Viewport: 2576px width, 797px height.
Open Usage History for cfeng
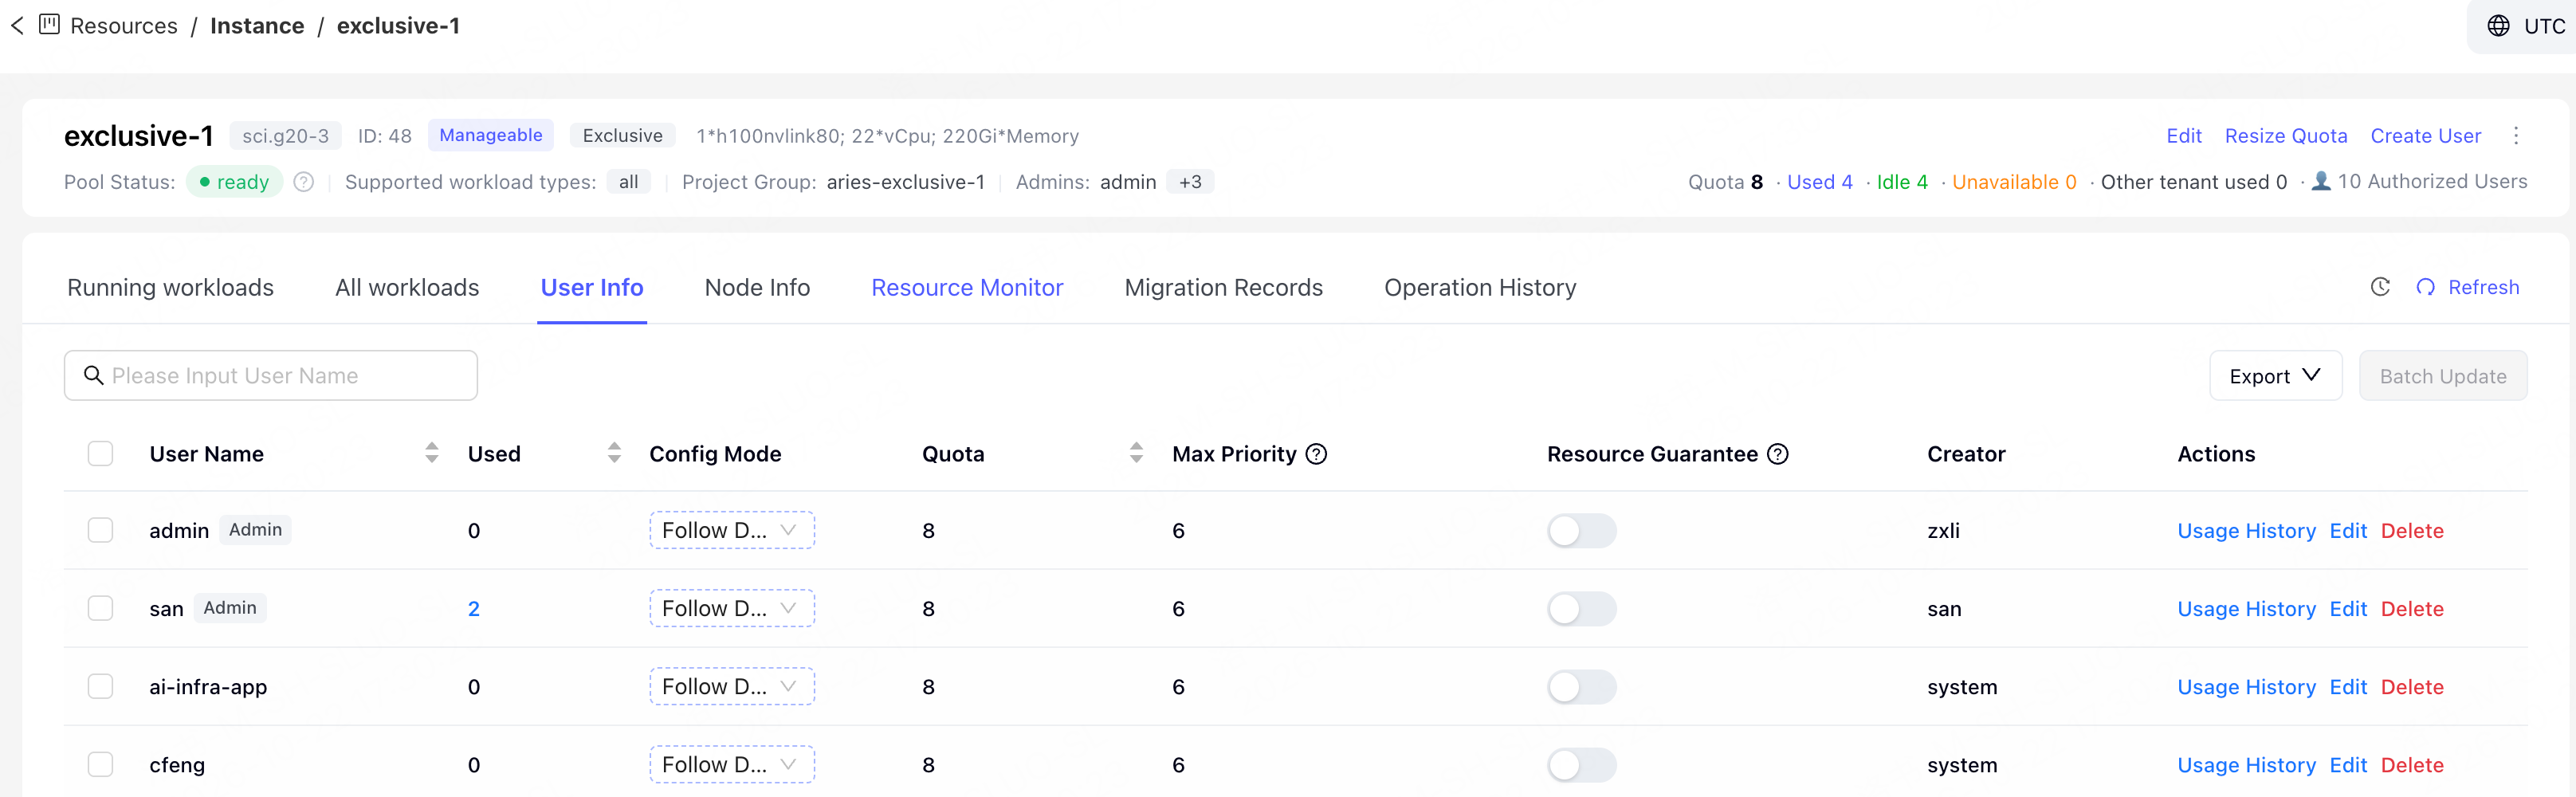(2246, 765)
